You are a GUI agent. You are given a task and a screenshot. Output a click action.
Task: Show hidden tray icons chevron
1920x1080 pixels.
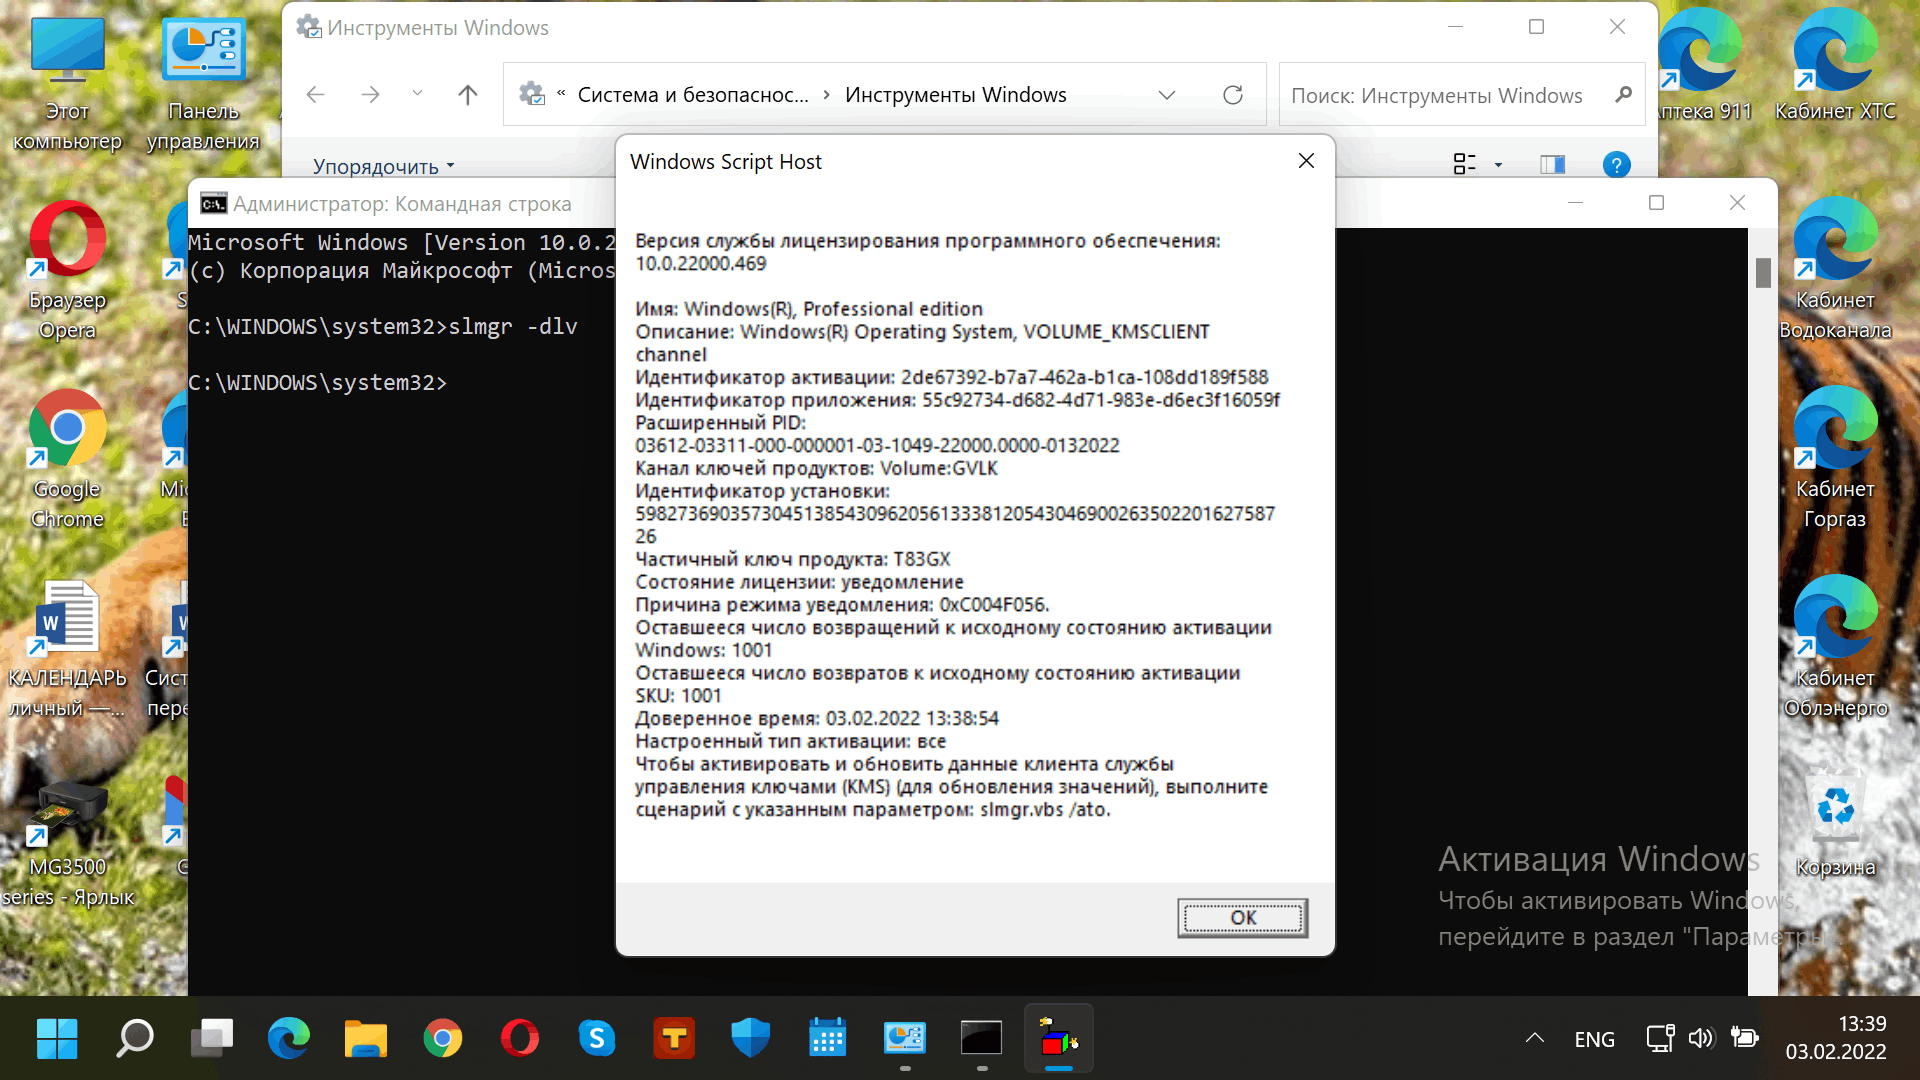[x=1534, y=1039]
